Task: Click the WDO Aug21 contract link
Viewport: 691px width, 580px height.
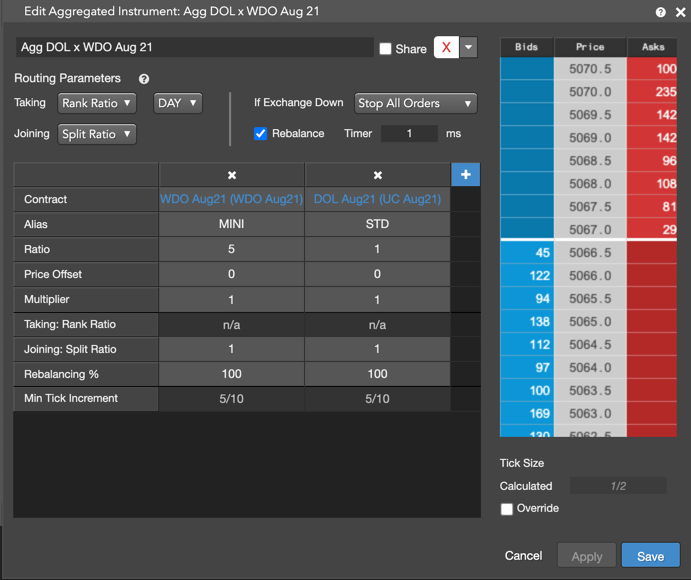Action: 231,199
